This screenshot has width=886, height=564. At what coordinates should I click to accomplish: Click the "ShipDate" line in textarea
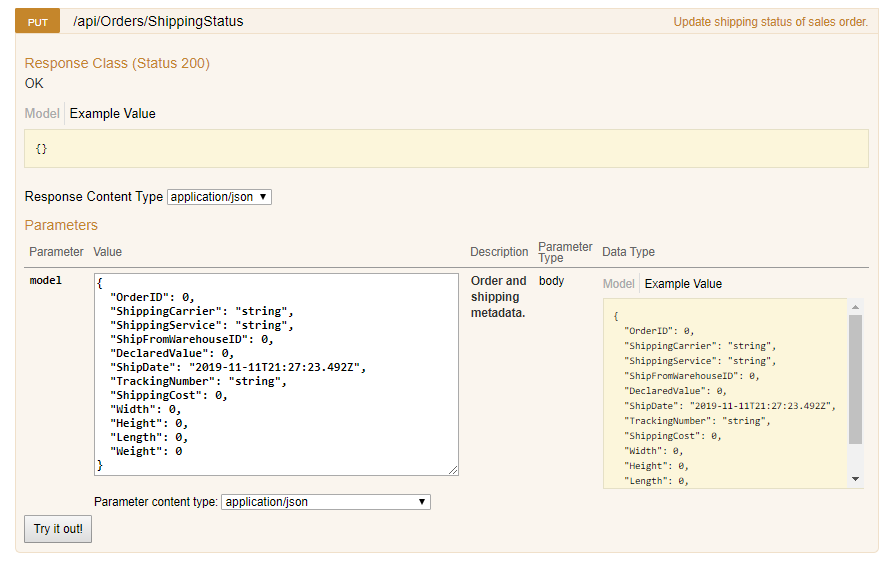pos(238,367)
